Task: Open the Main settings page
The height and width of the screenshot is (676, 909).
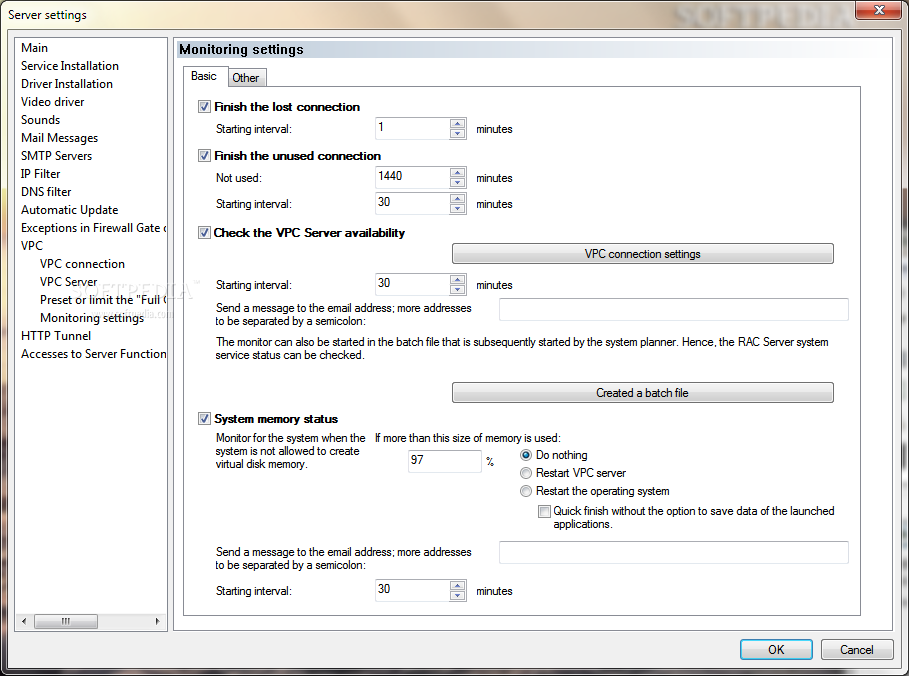Action: click(x=34, y=48)
